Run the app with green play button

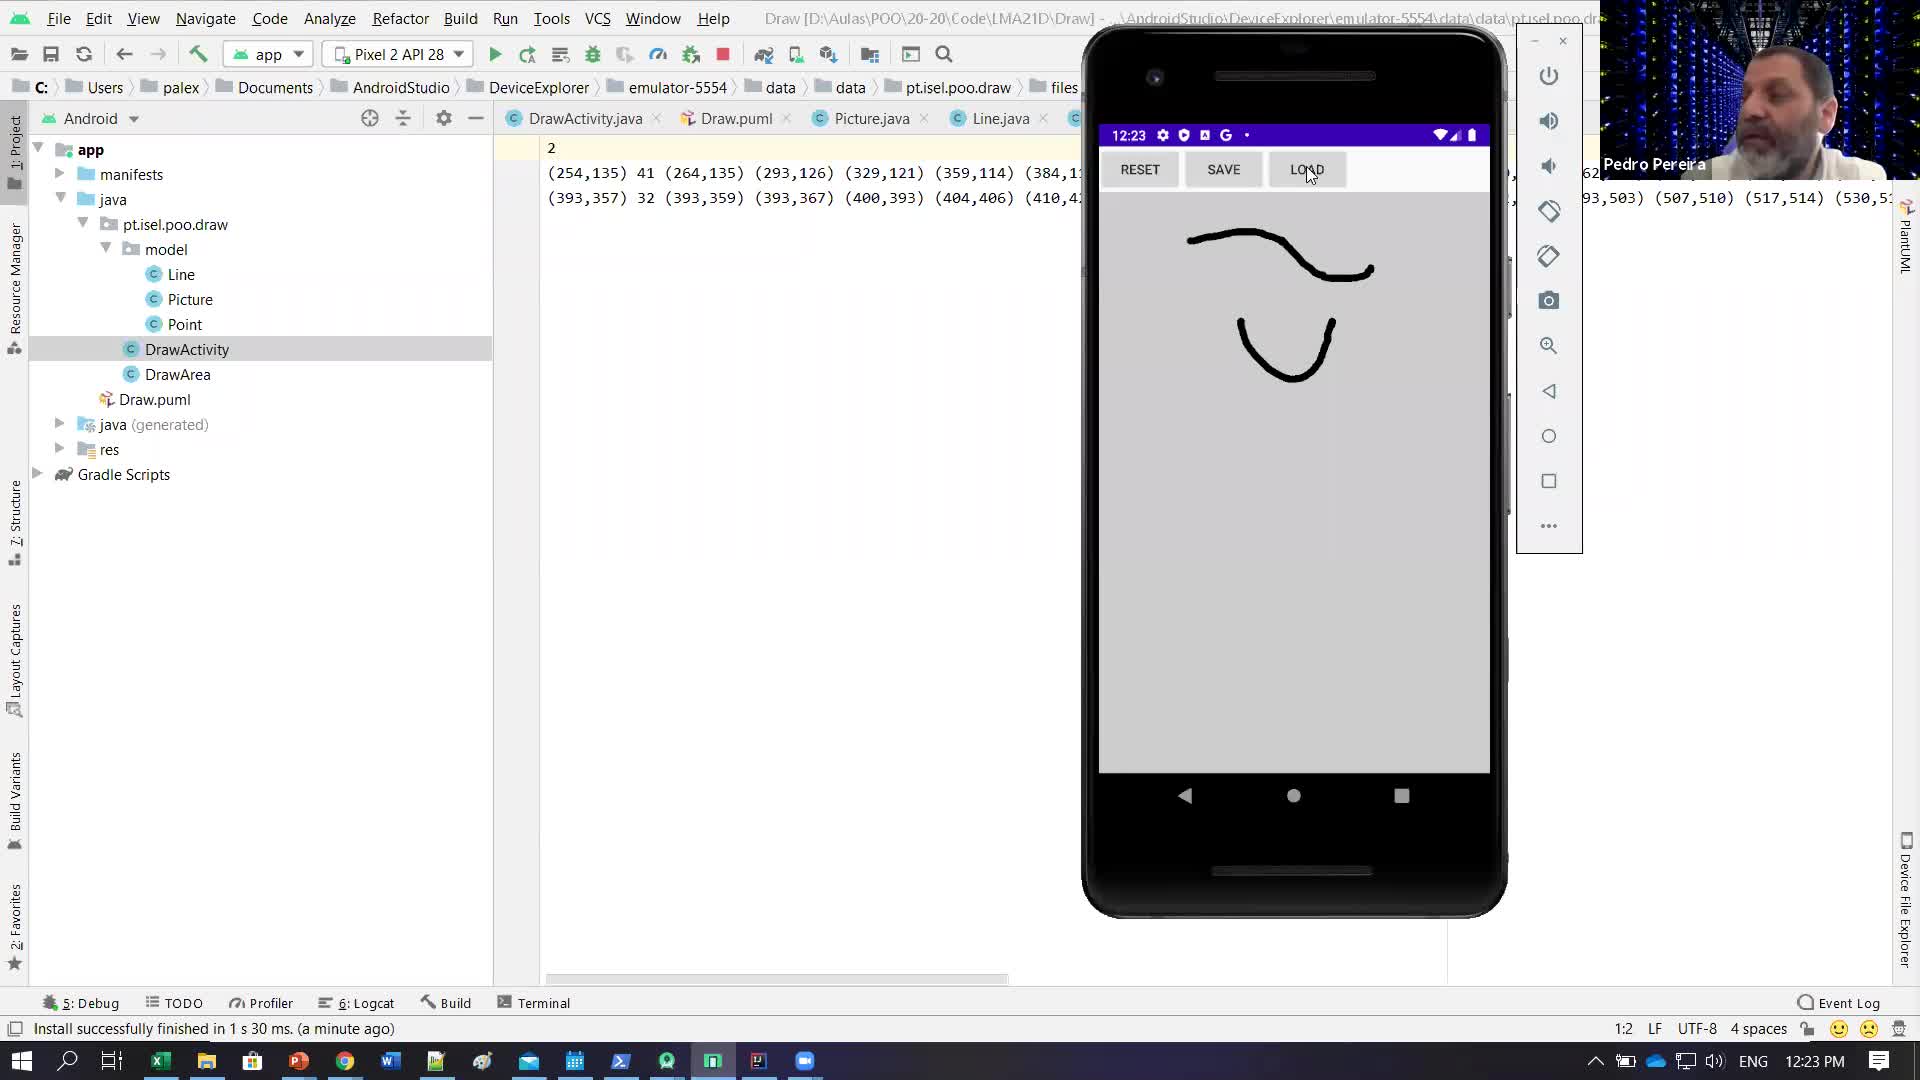coord(495,54)
